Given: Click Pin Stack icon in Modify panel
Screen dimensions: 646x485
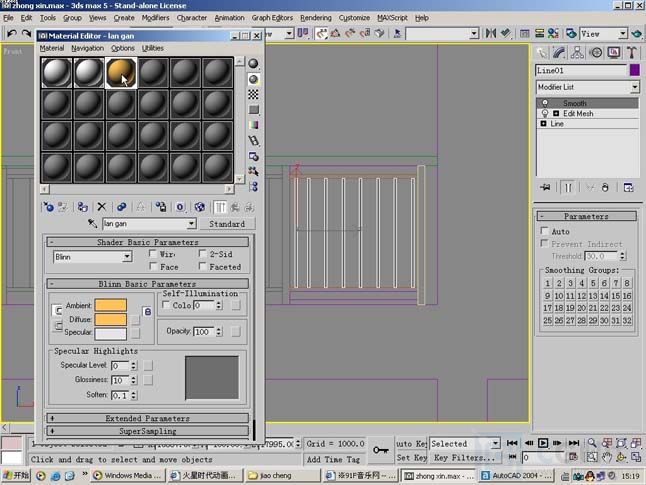Looking at the screenshot, I should [x=545, y=187].
